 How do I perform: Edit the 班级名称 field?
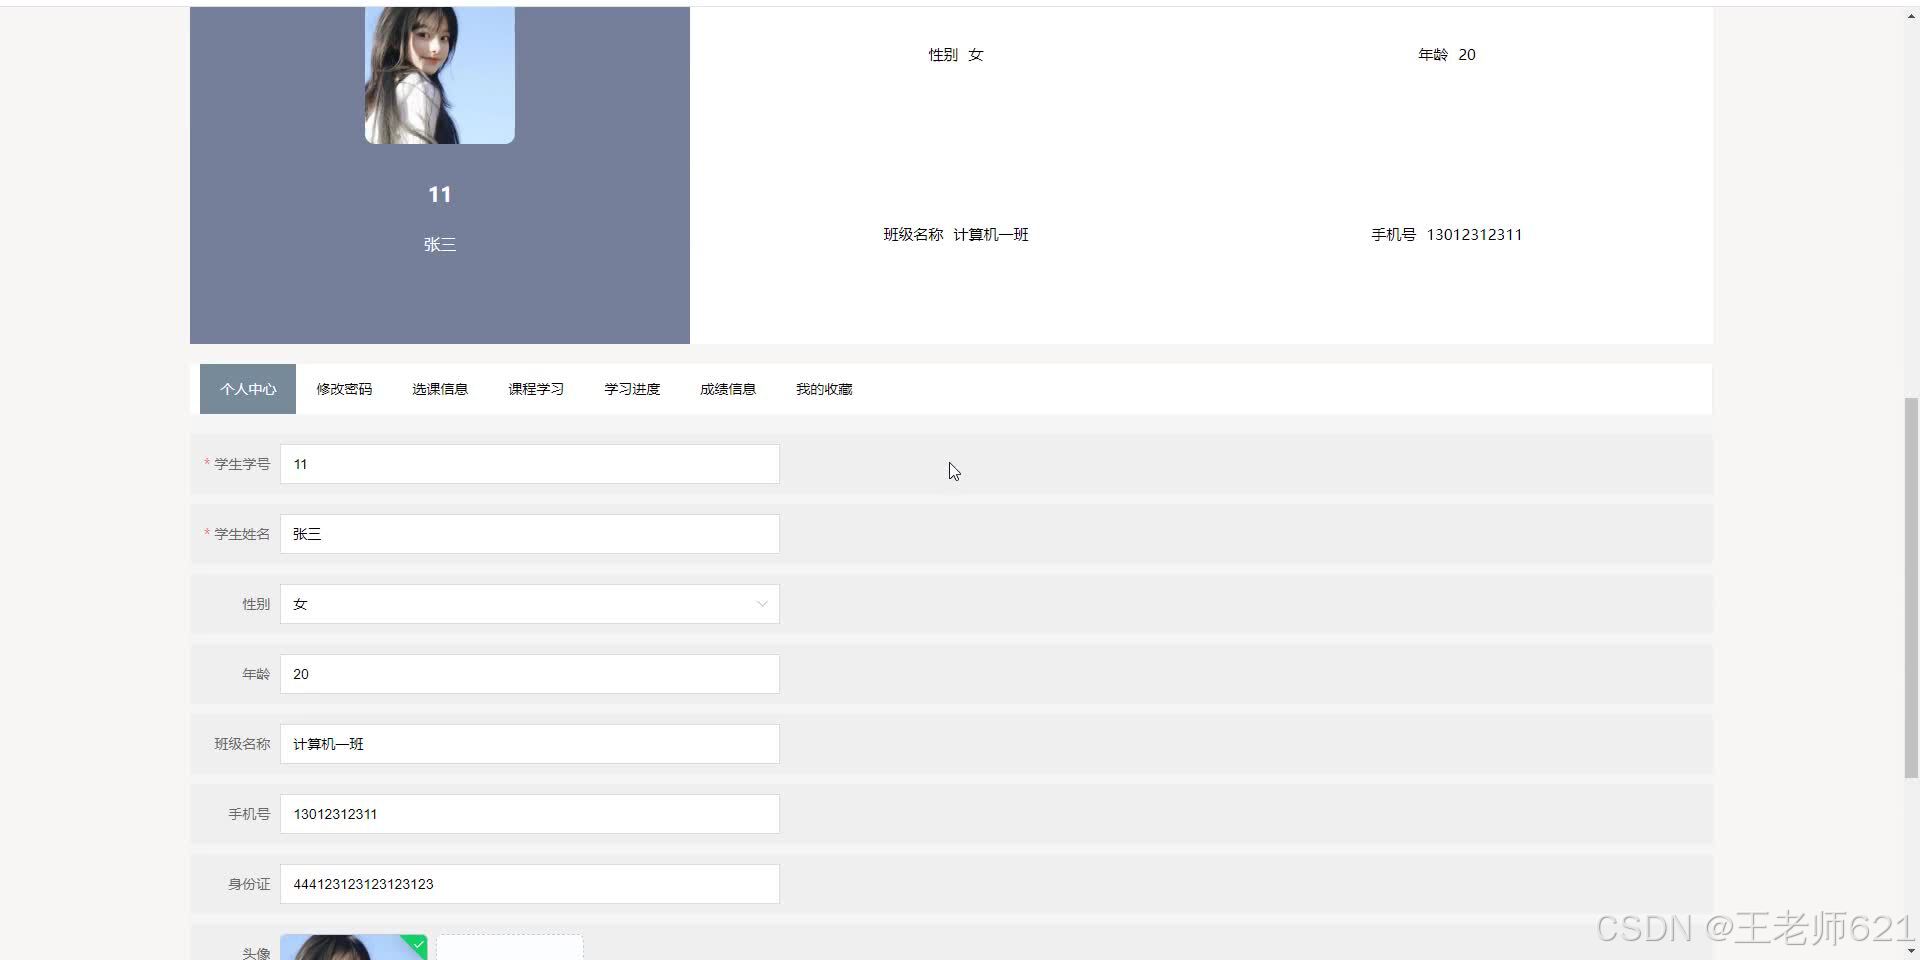point(530,744)
